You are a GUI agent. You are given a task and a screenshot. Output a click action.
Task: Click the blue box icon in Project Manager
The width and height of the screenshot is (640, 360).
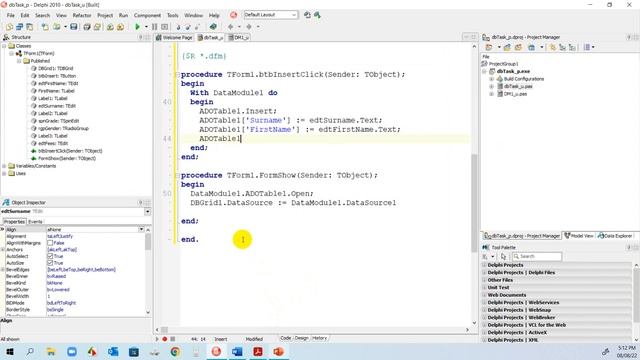click(x=531, y=47)
